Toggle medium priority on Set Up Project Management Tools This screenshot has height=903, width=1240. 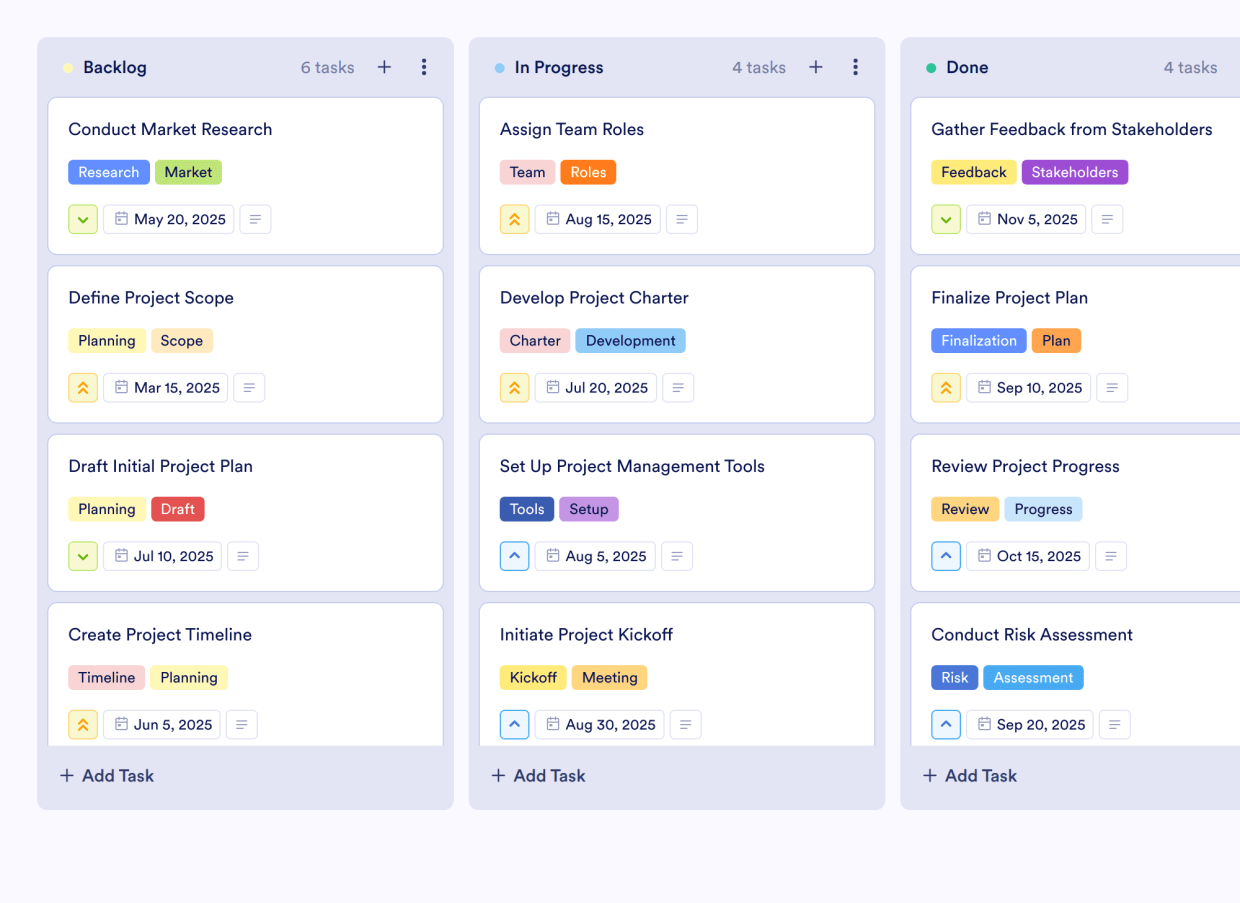pos(514,556)
